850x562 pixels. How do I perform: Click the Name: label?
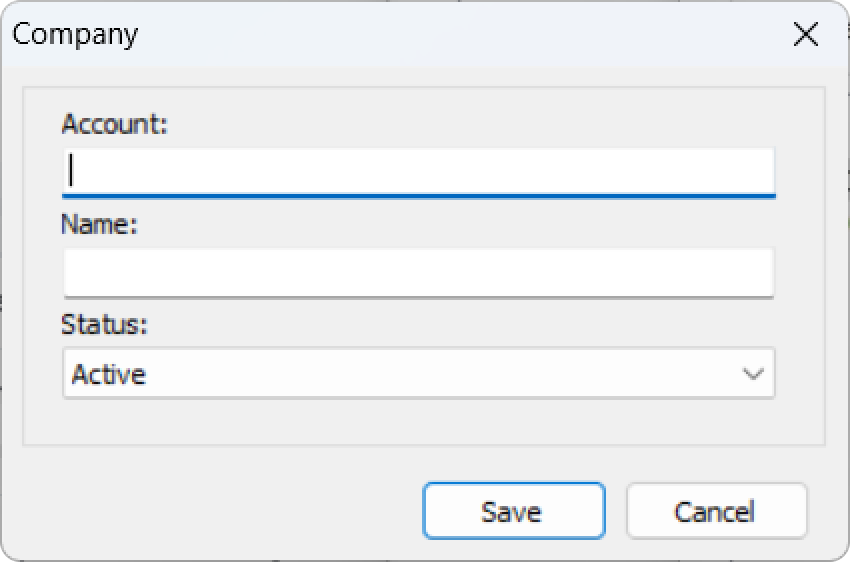[x=99, y=224]
